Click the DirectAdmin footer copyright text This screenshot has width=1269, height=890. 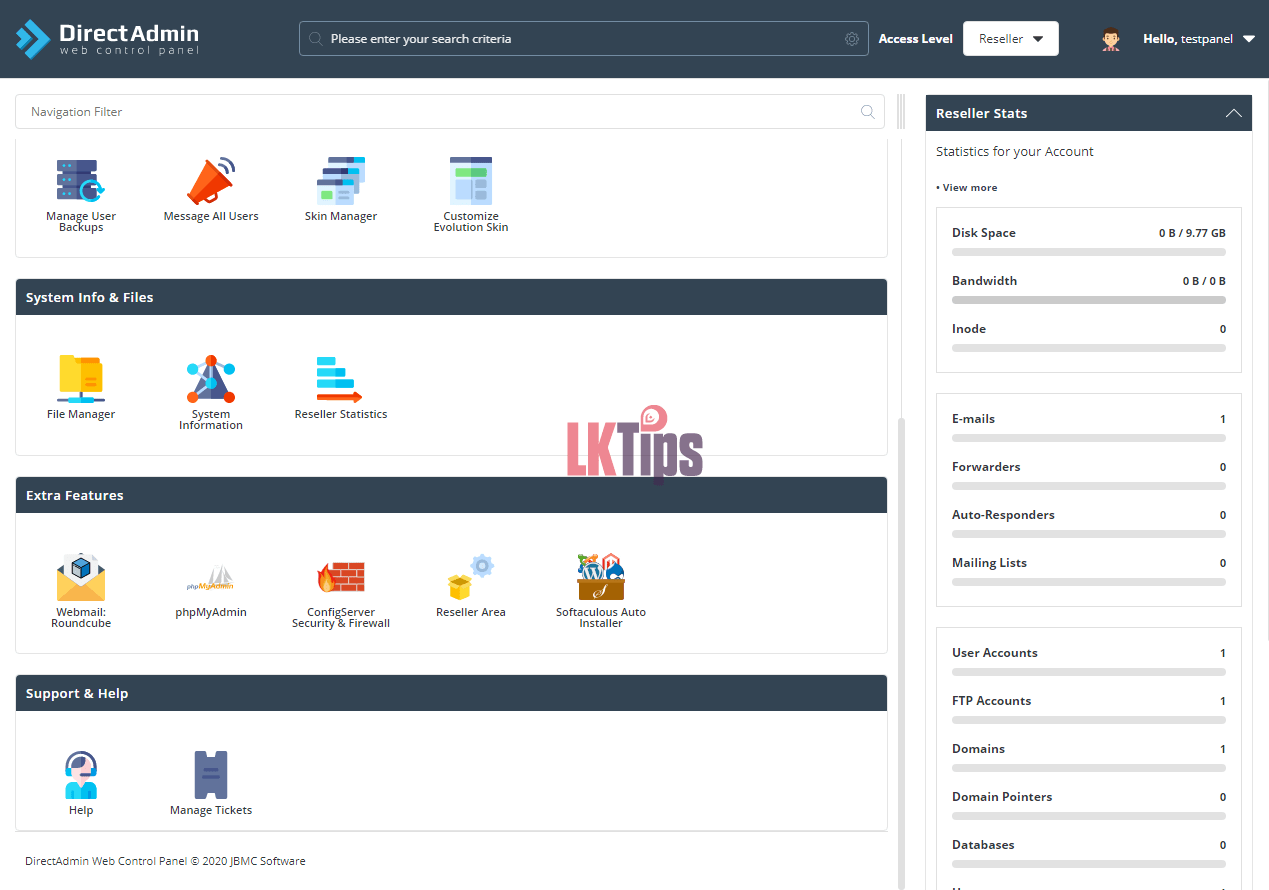[x=165, y=861]
